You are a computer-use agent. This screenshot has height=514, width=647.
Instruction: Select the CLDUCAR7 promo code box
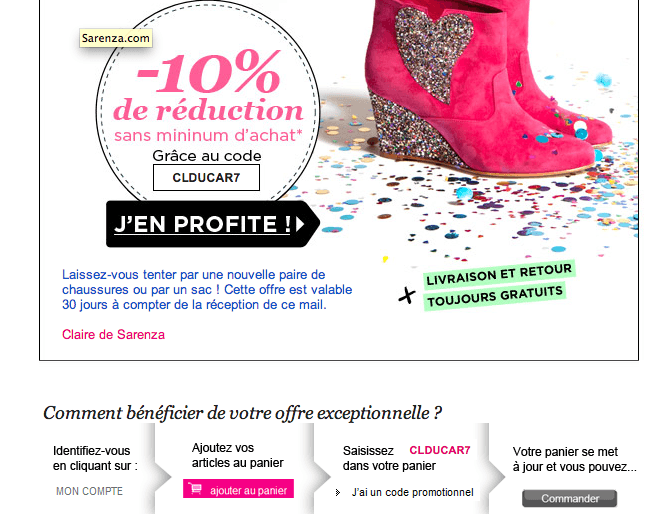(206, 177)
